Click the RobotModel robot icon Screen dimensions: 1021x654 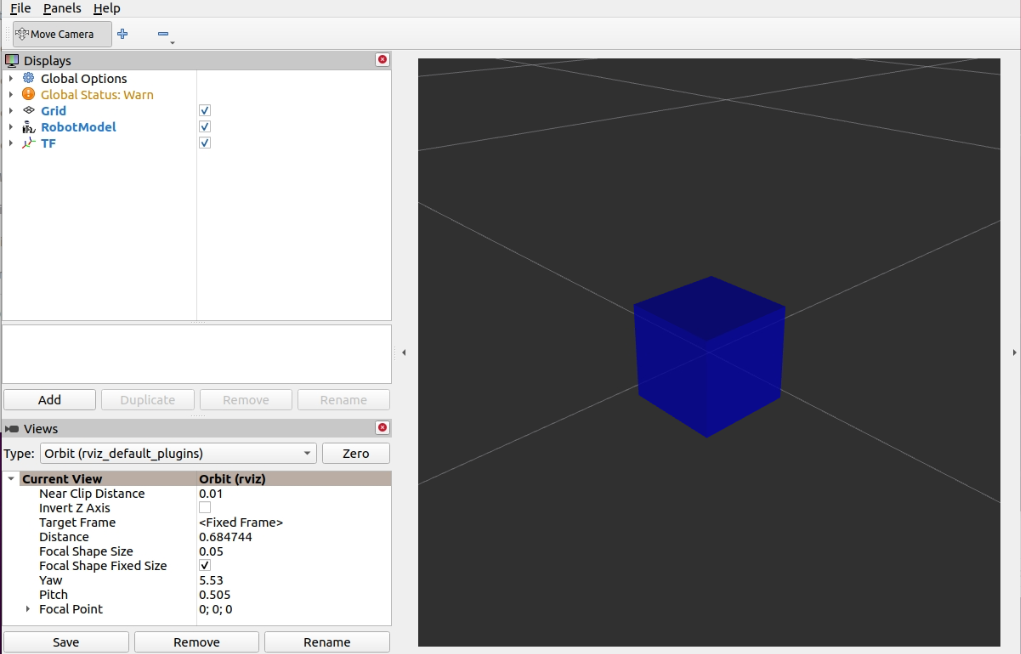tap(29, 126)
